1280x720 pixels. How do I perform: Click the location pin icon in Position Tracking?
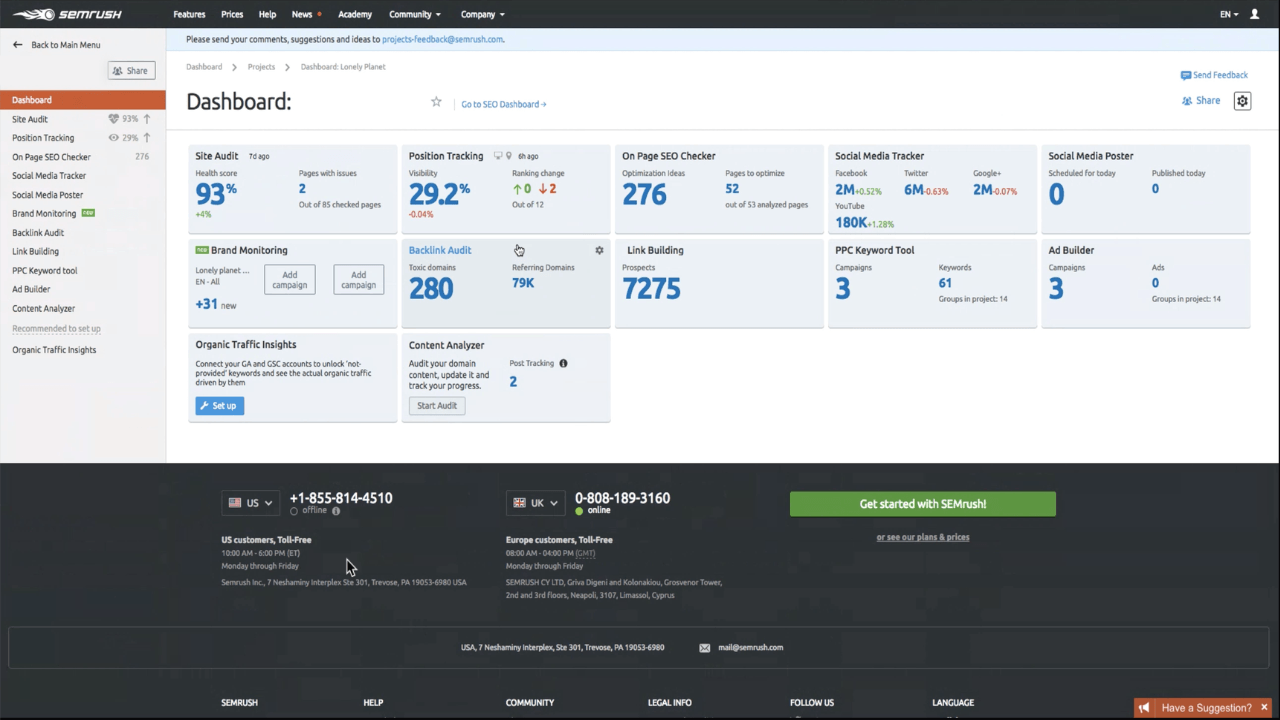[509, 156]
